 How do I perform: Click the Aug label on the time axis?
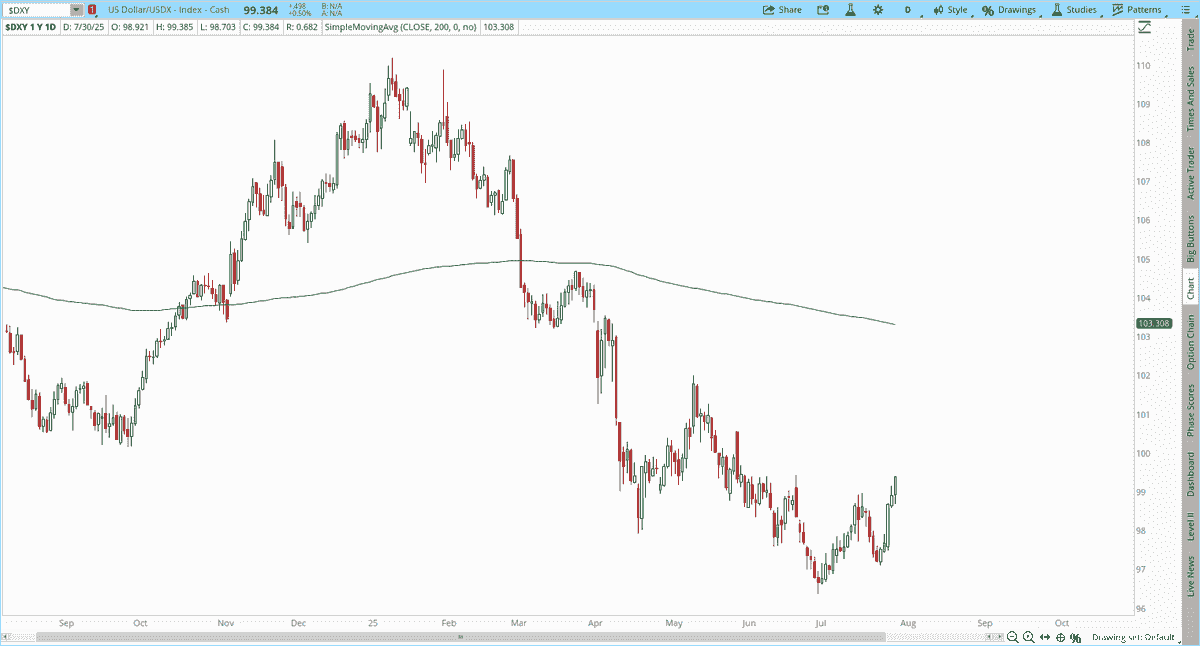[907, 621]
